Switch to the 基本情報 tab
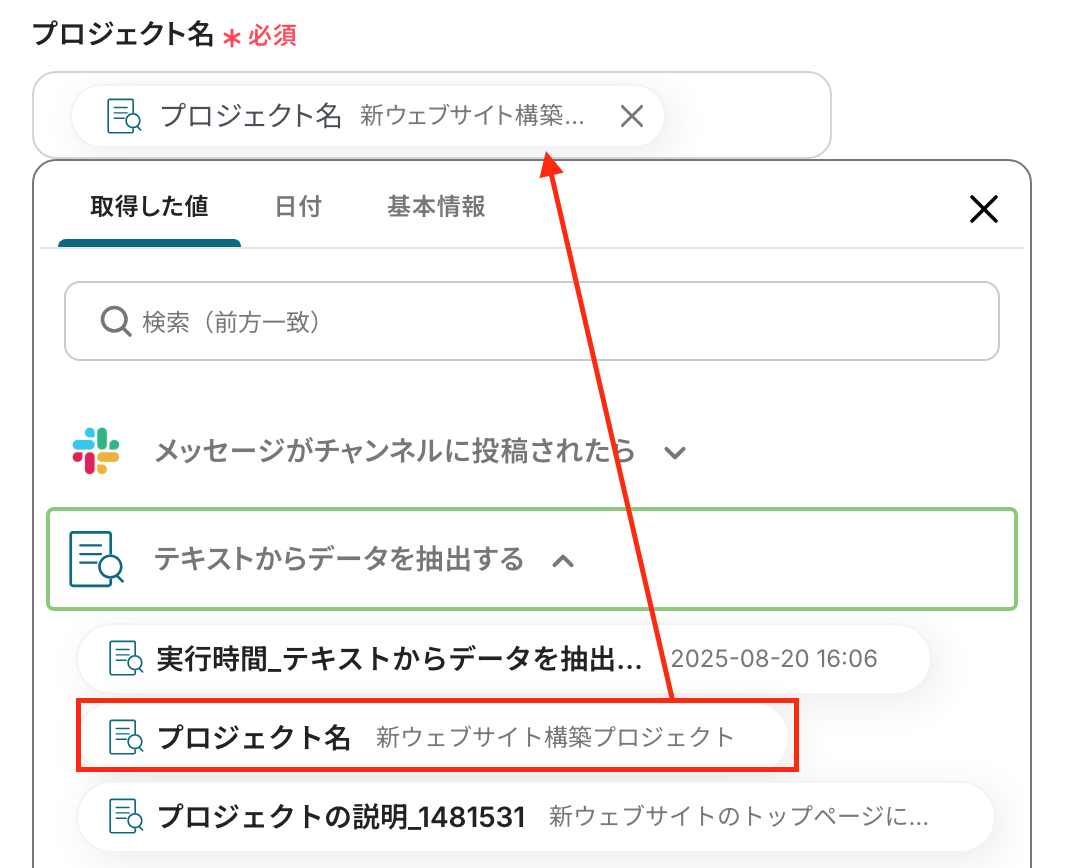Viewport: 1088px width, 868px height. [436, 207]
